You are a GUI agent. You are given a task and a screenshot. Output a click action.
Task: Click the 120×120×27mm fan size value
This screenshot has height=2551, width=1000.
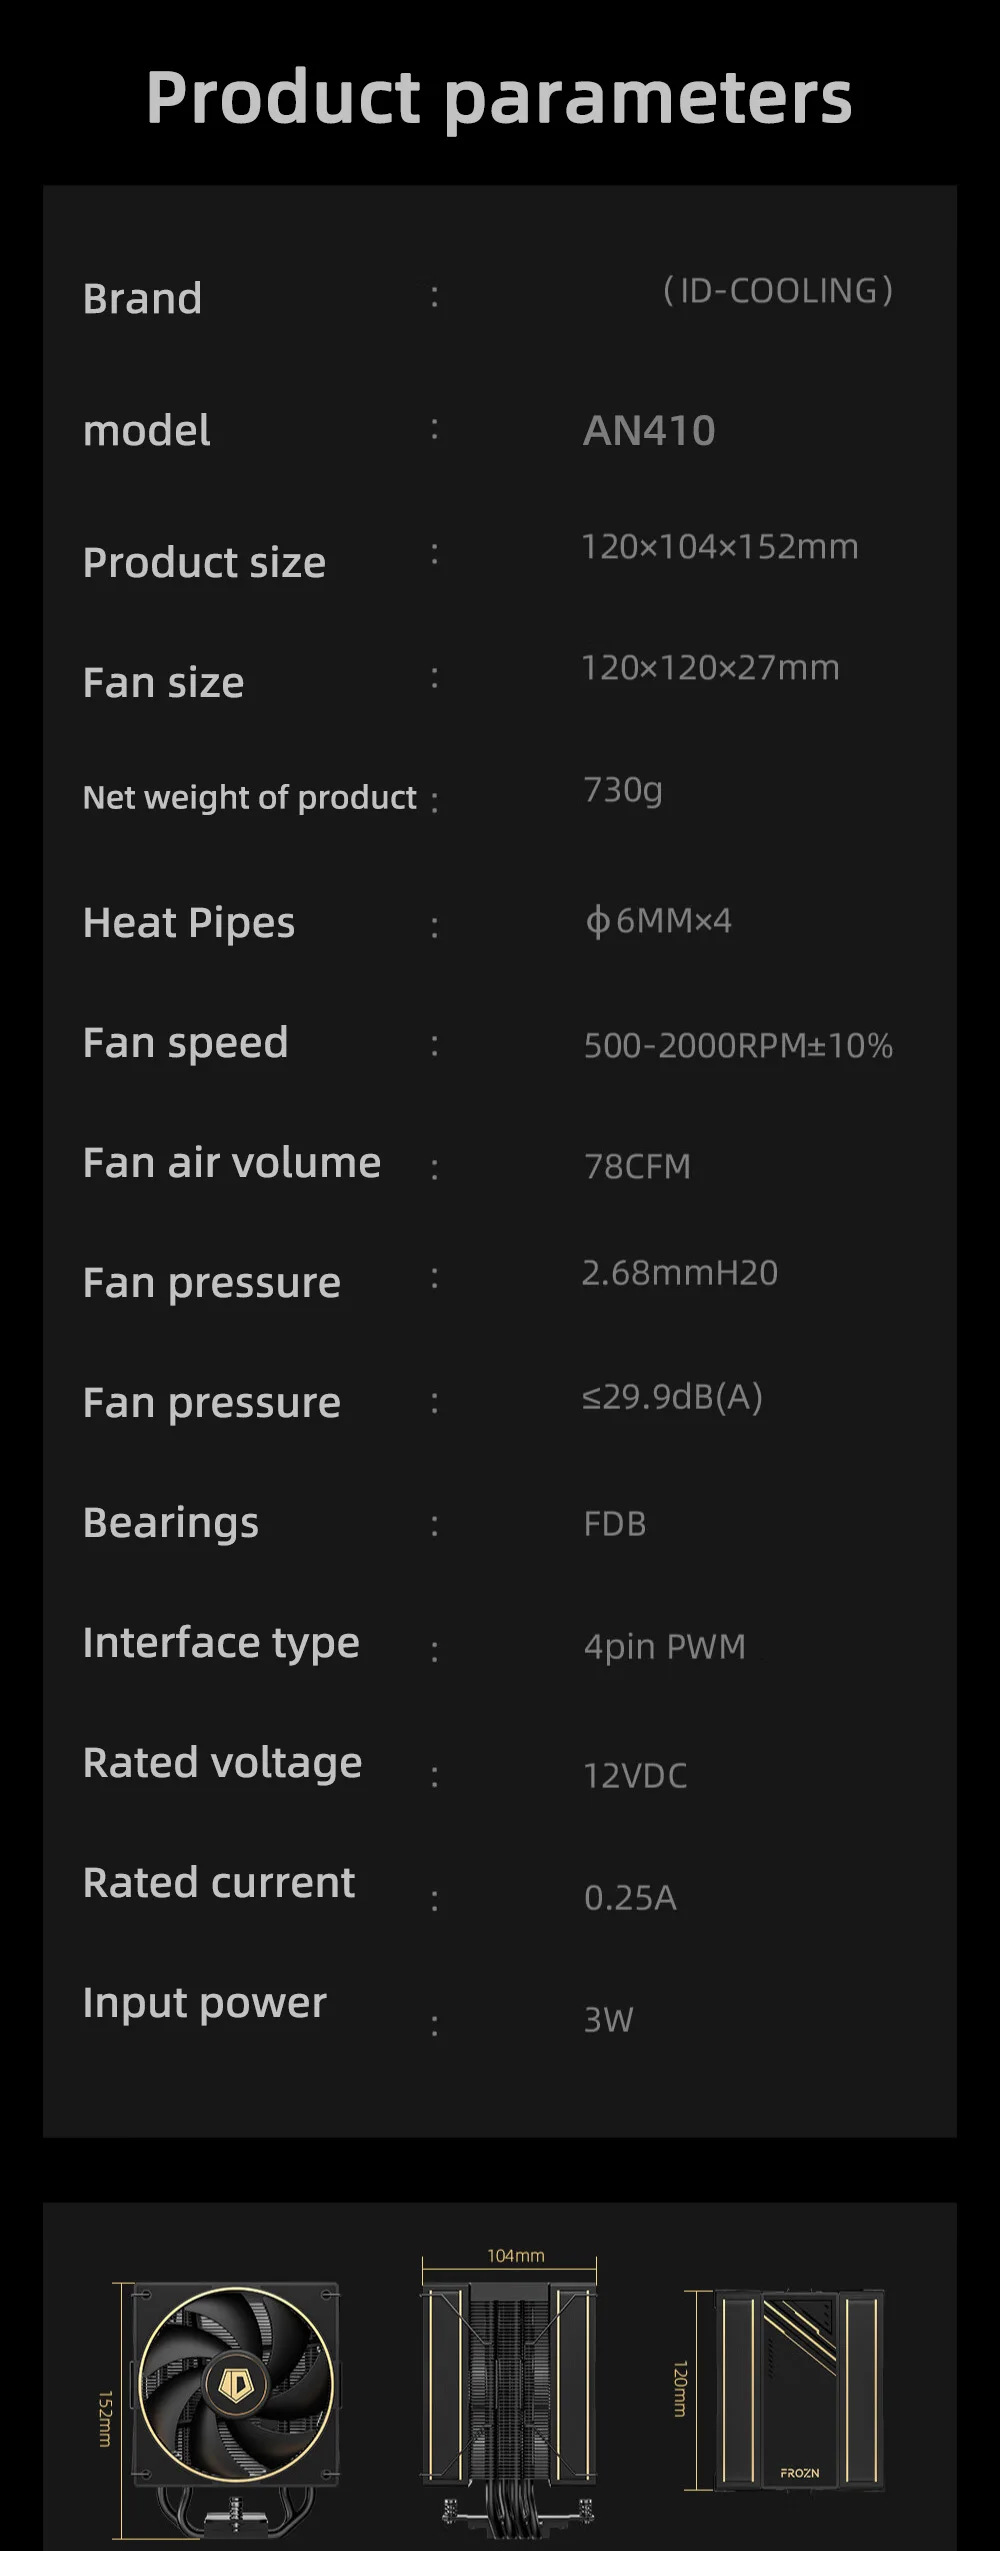710,668
